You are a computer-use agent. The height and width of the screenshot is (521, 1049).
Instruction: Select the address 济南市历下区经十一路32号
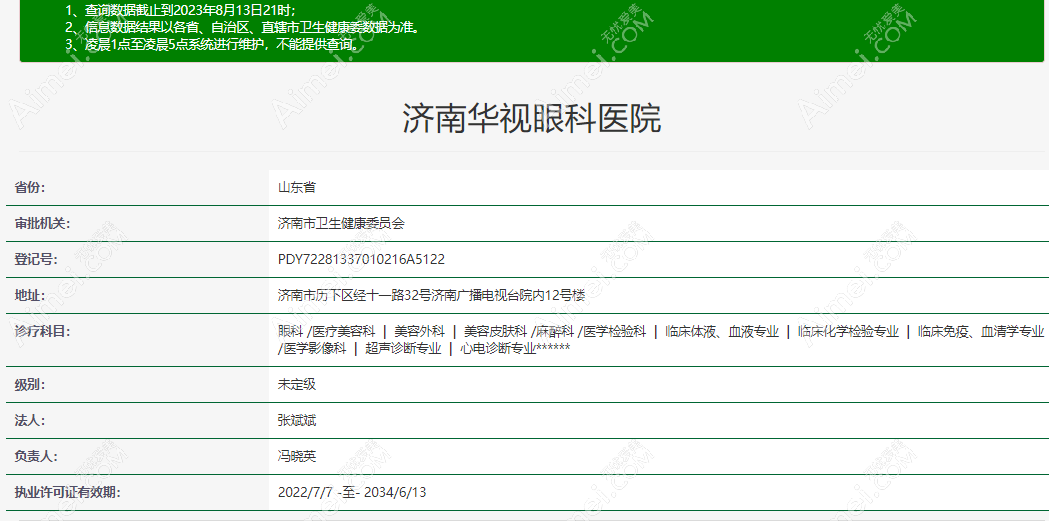coord(354,295)
